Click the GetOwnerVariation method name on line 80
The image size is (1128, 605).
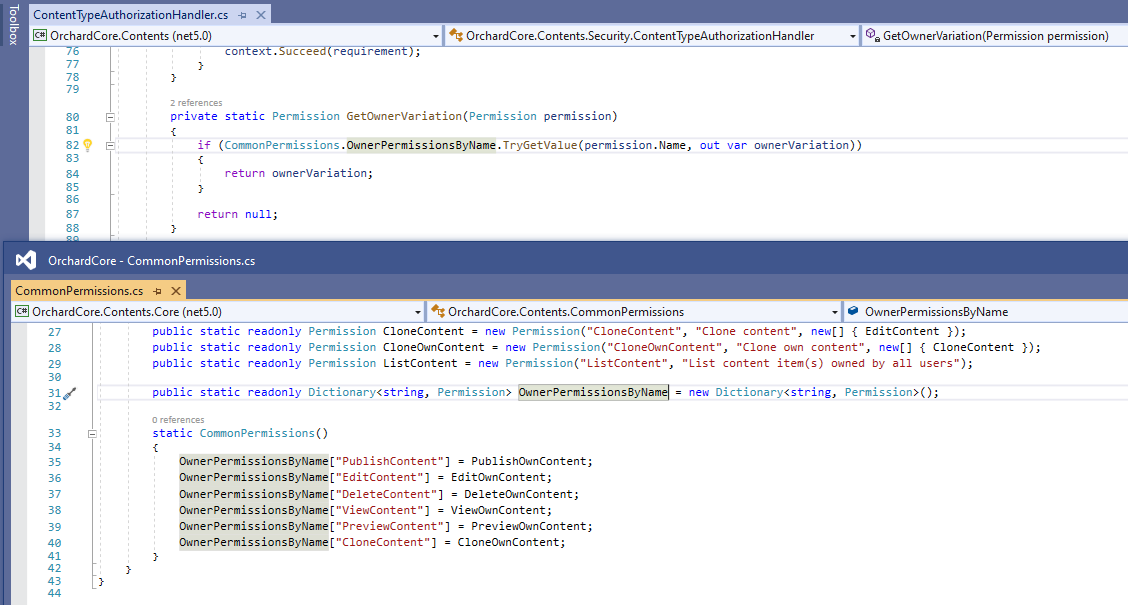(x=404, y=117)
